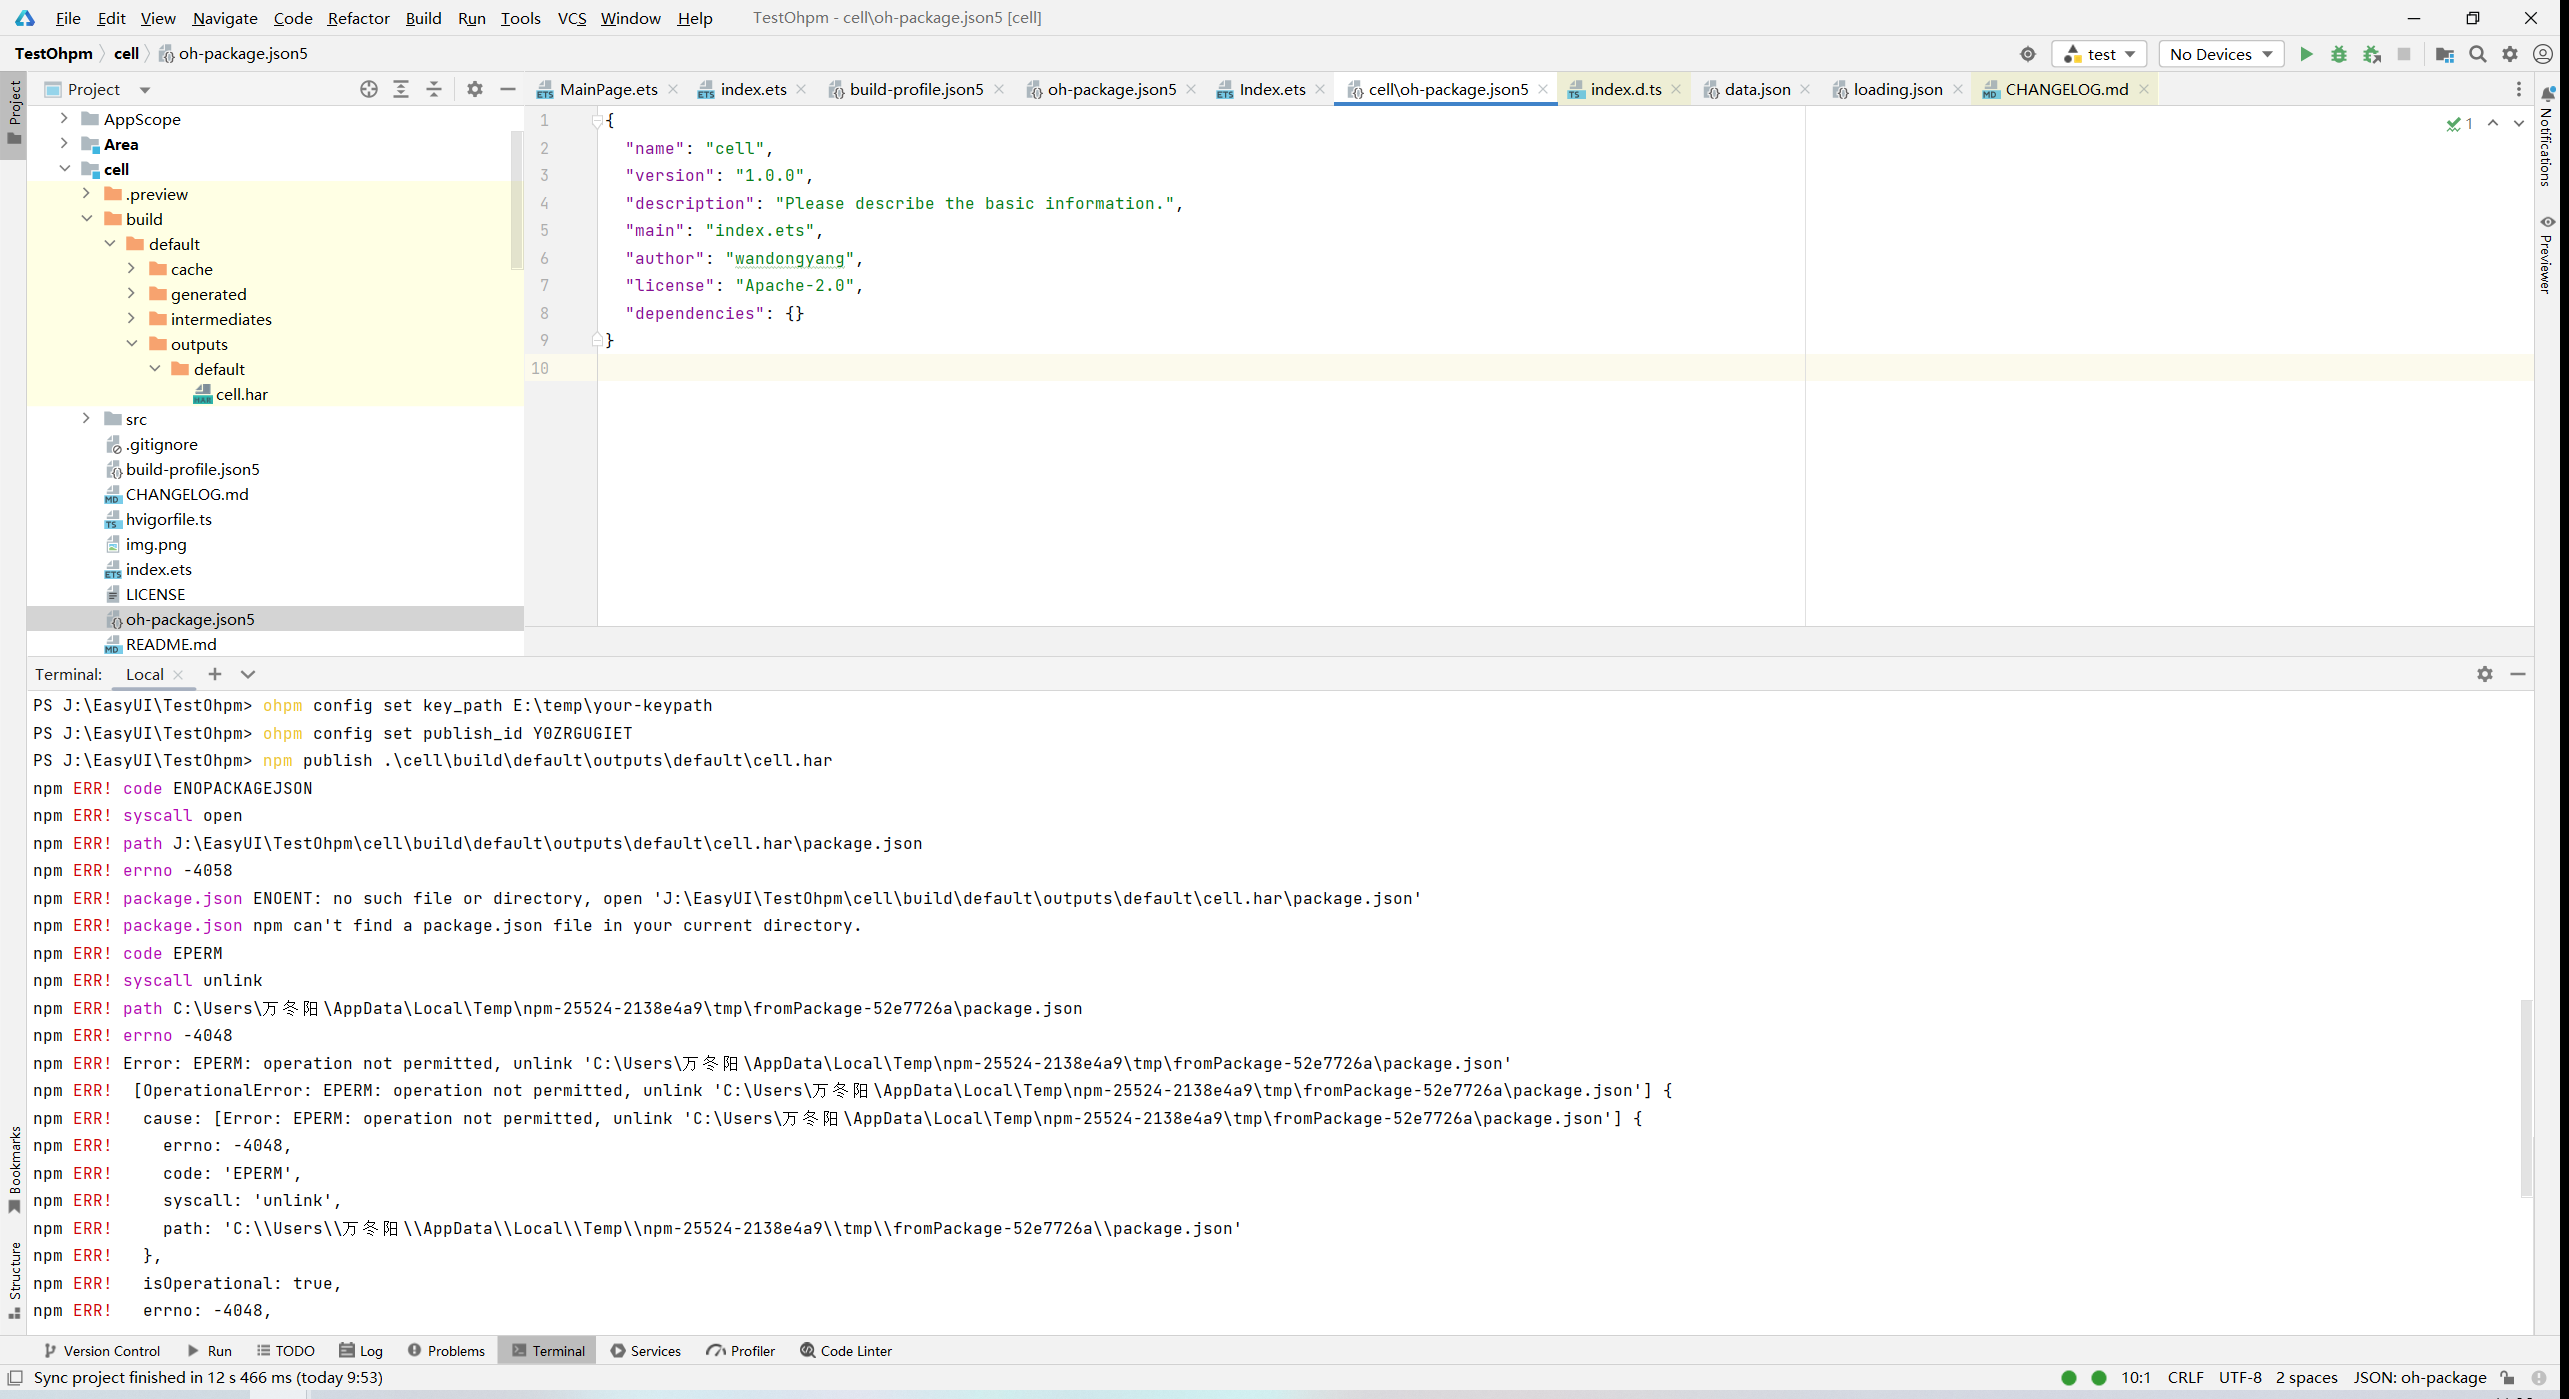This screenshot has height=1399, width=2569.
Task: Expand the .preview folder
Action: coord(86,193)
